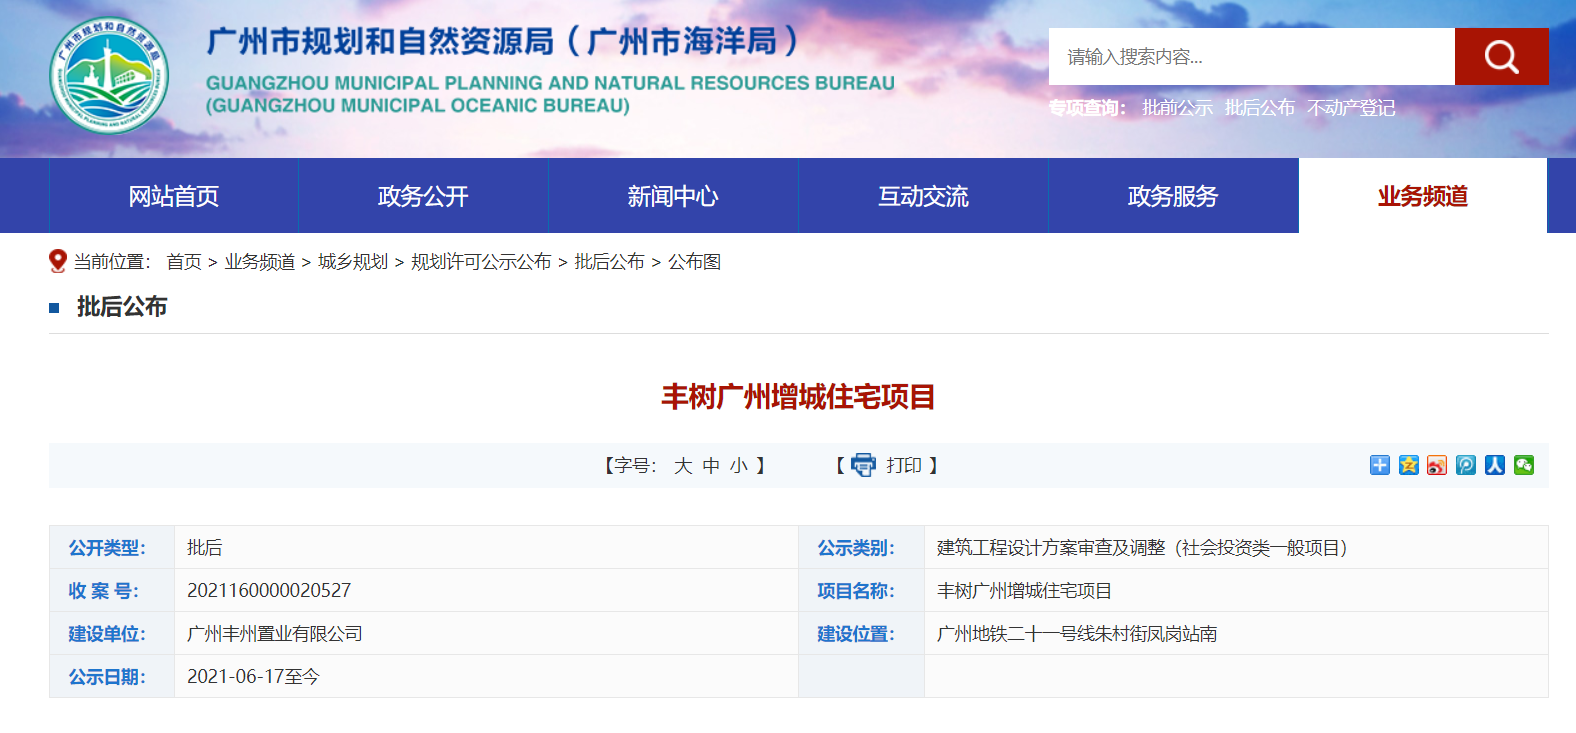1576x733 pixels.
Task: Set font size to 中
Action: coord(711,466)
